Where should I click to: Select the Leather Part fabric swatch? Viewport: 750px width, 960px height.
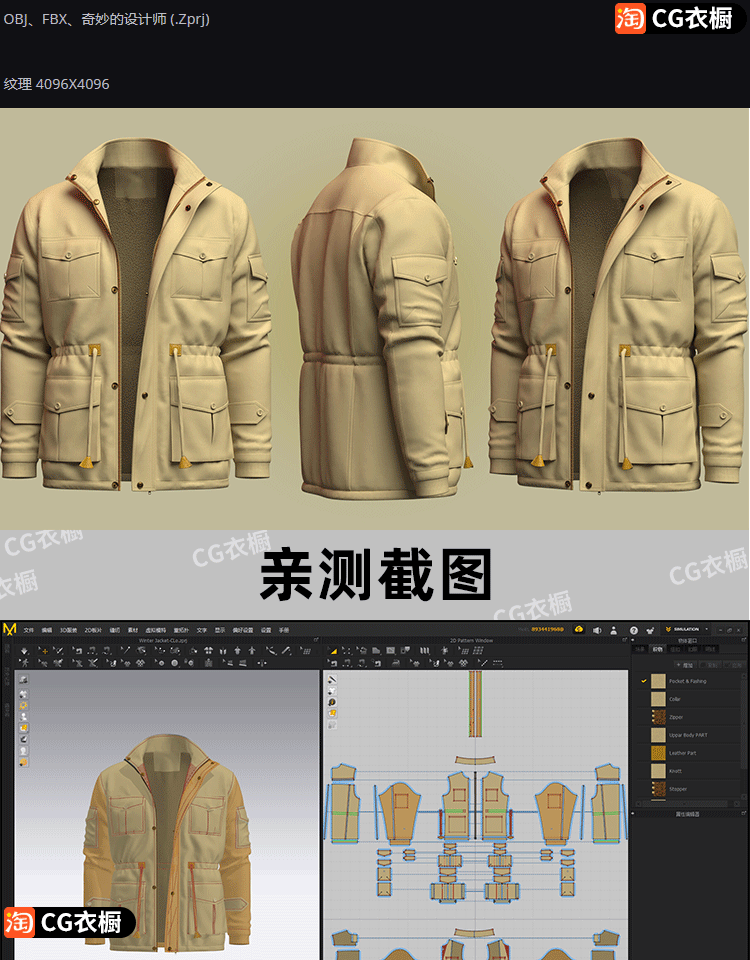click(x=658, y=753)
